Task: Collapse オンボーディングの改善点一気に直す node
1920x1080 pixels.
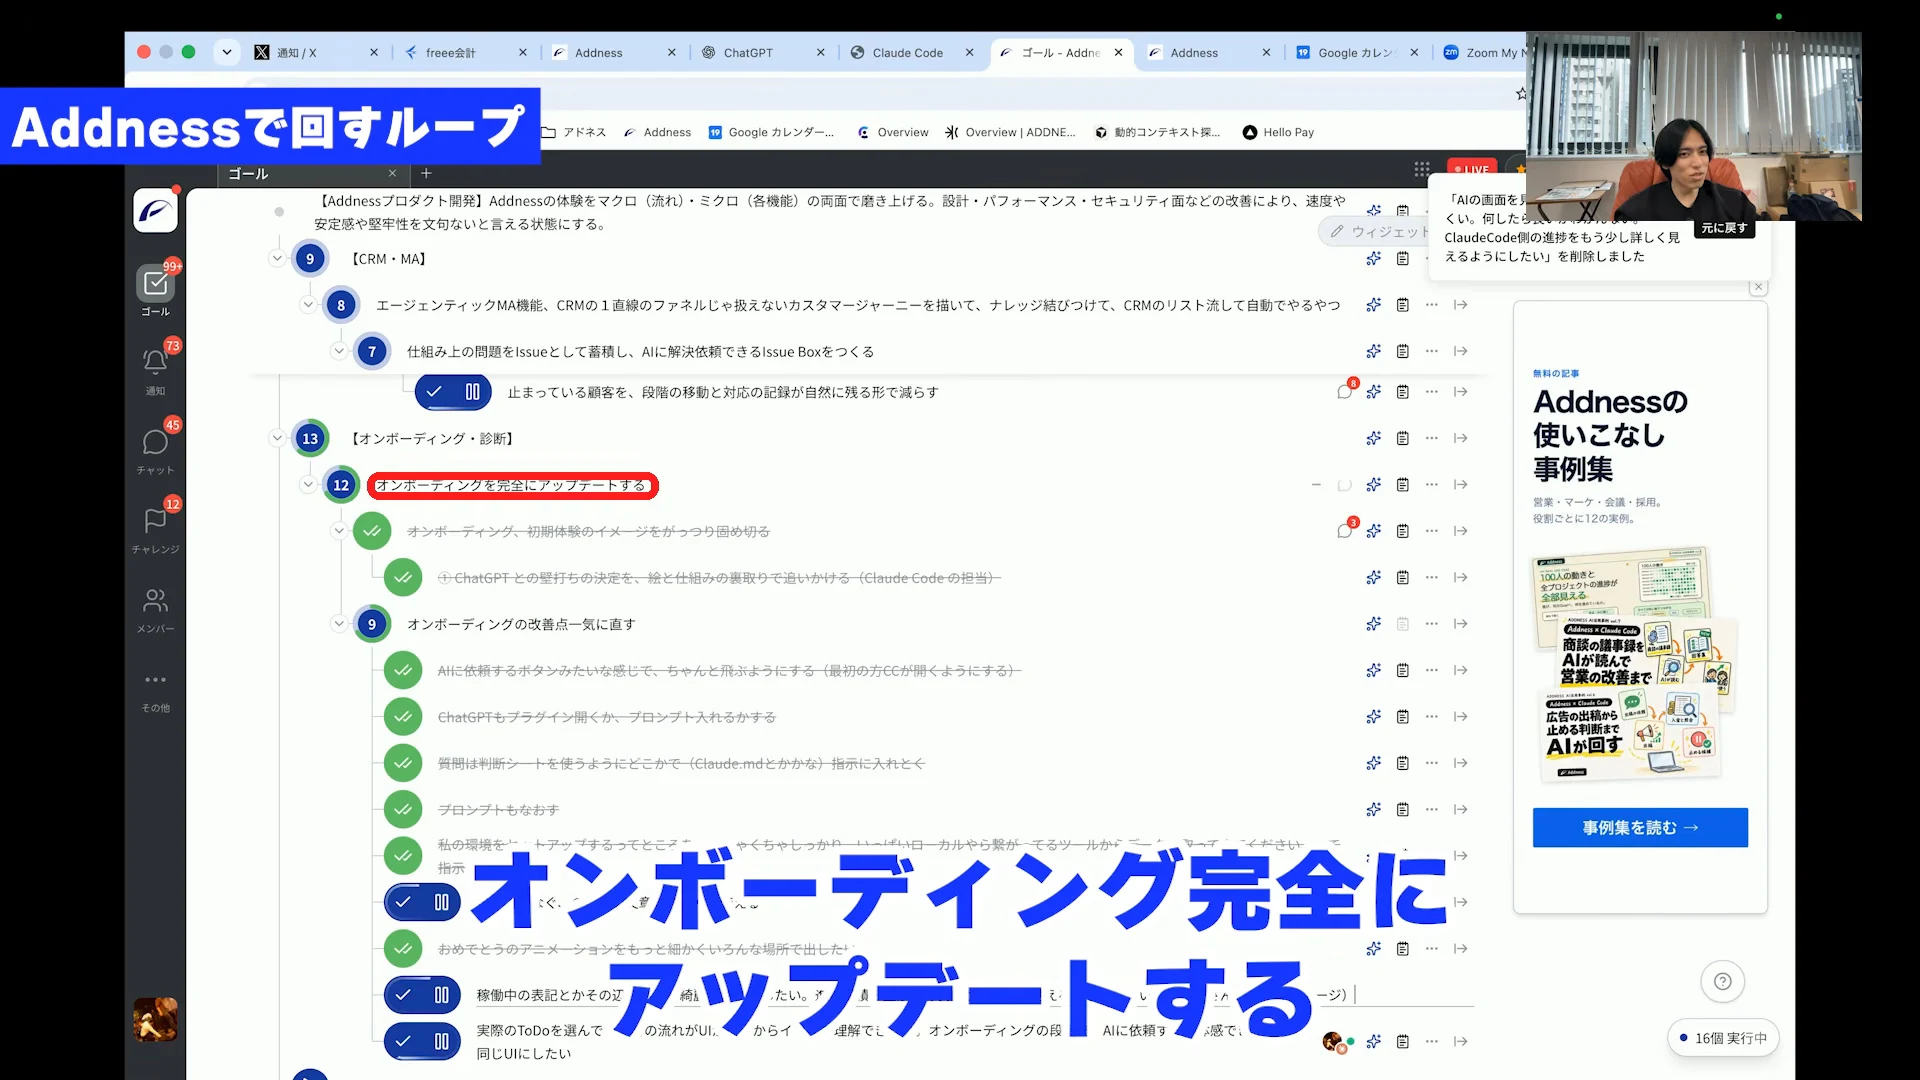Action: point(339,624)
